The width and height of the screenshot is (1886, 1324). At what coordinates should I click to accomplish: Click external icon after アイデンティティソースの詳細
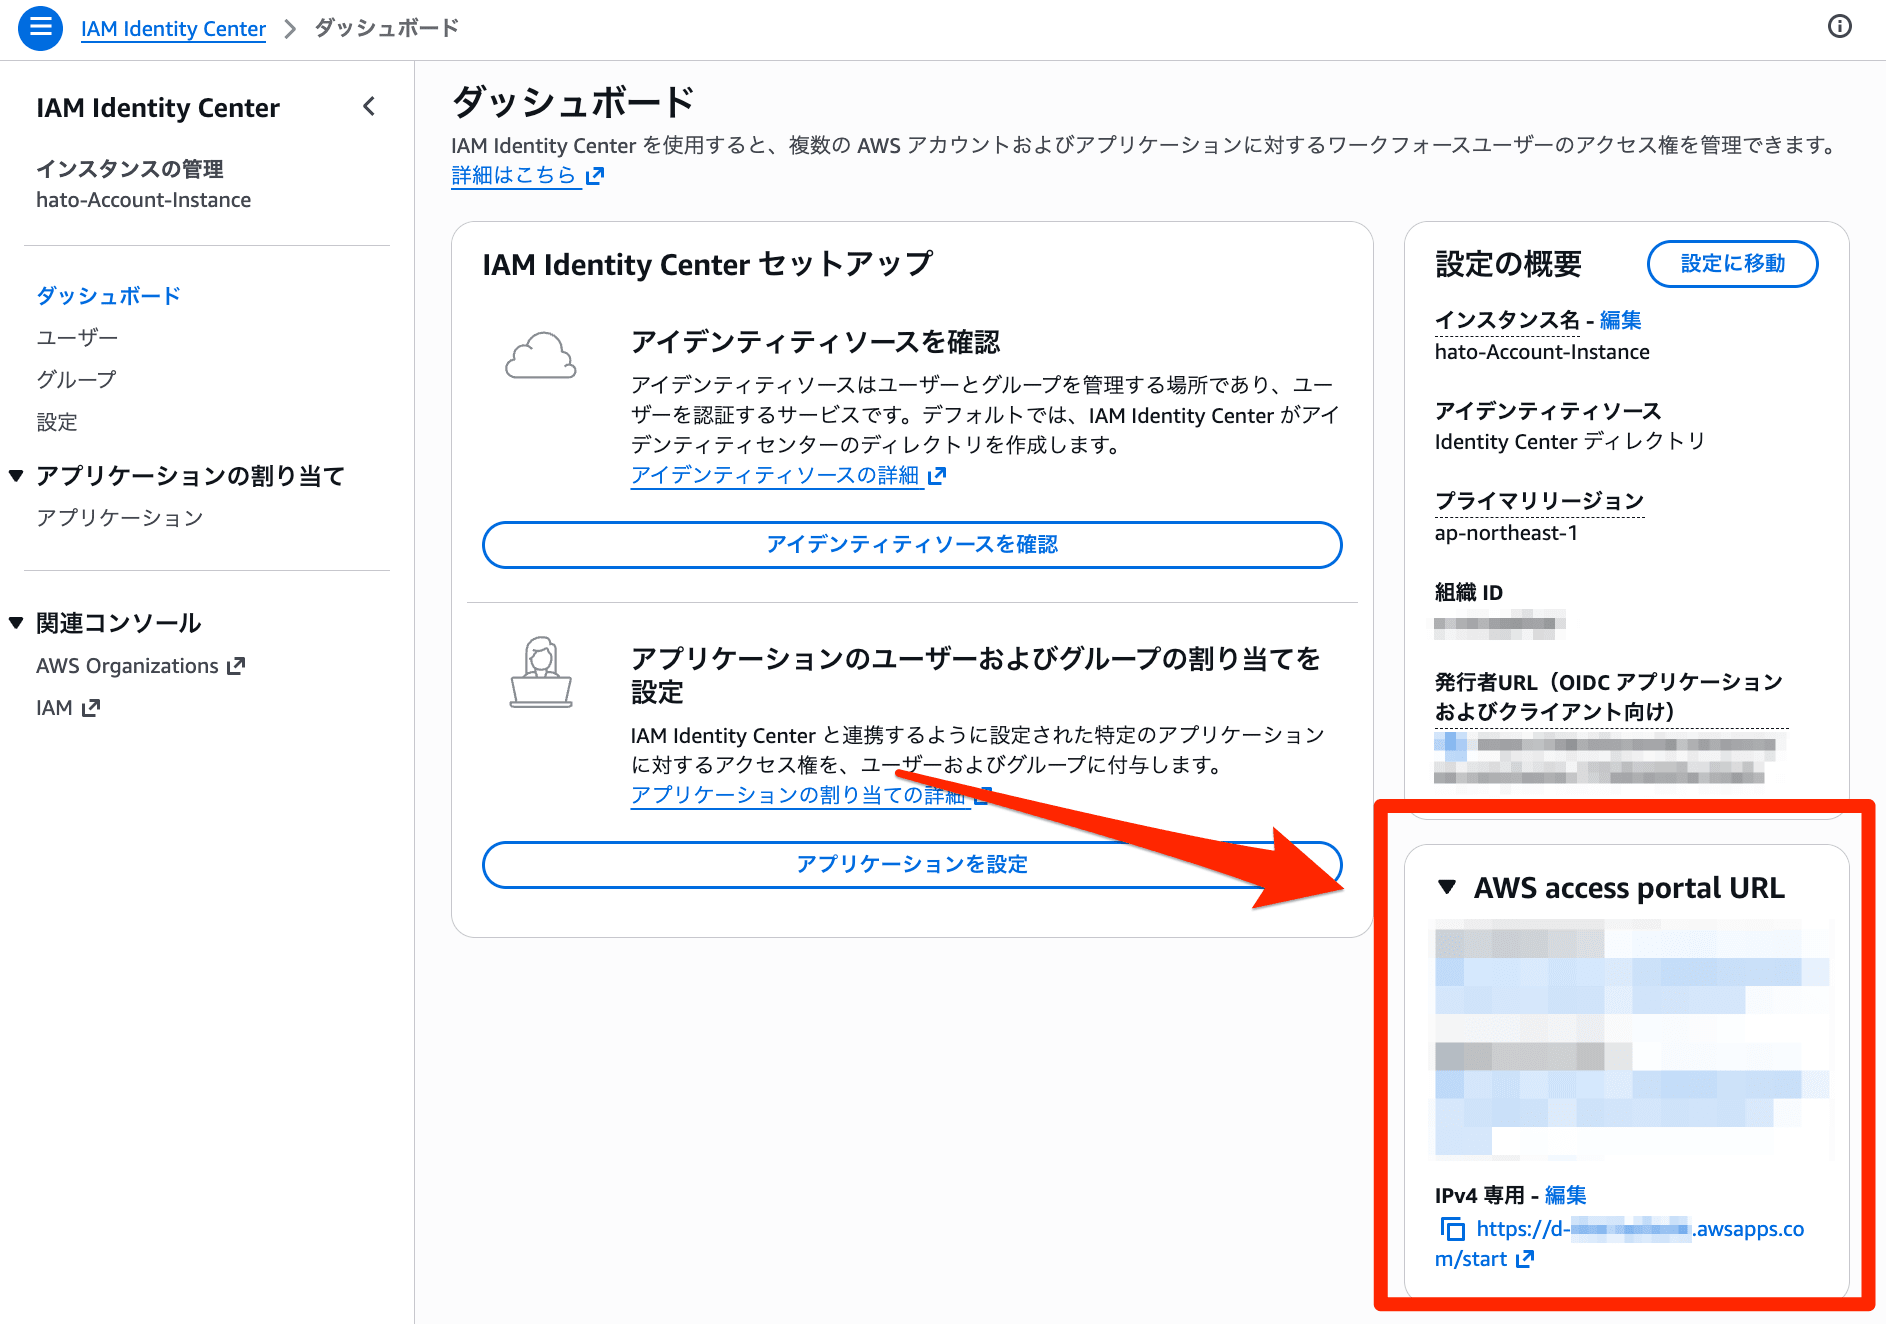click(x=936, y=476)
